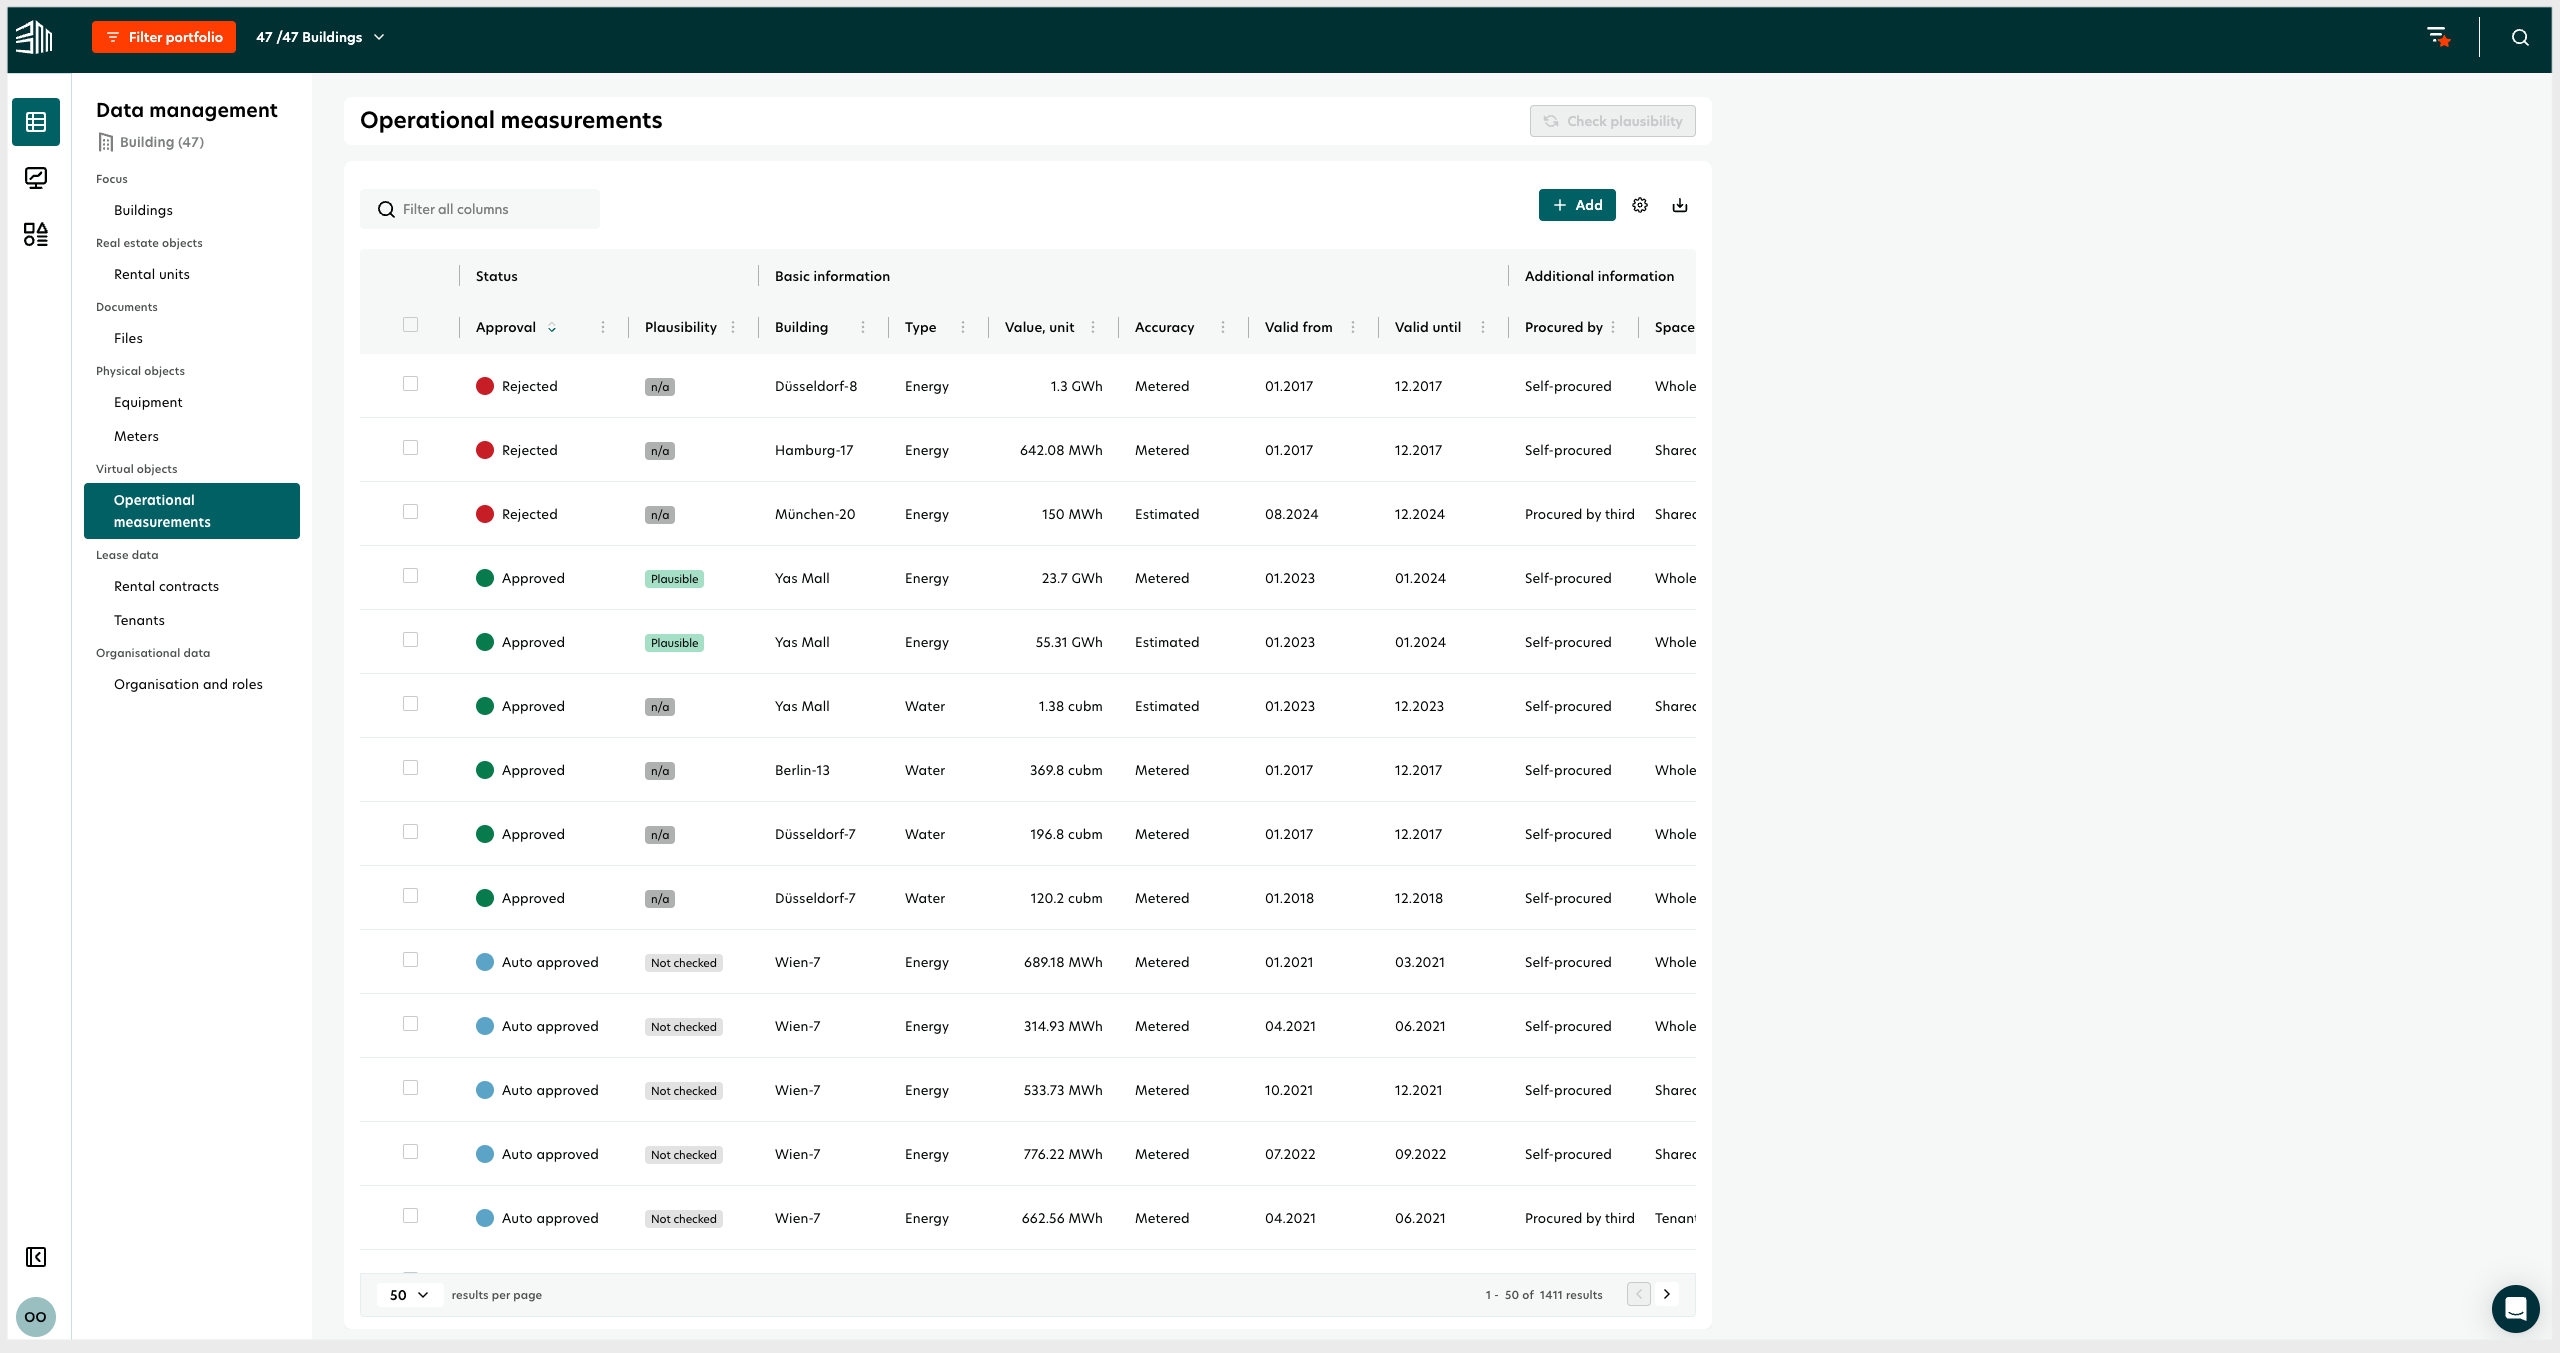Viewport: 2560px width, 1353px height.
Task: Focus the Filter all columns search field
Action: (480, 209)
